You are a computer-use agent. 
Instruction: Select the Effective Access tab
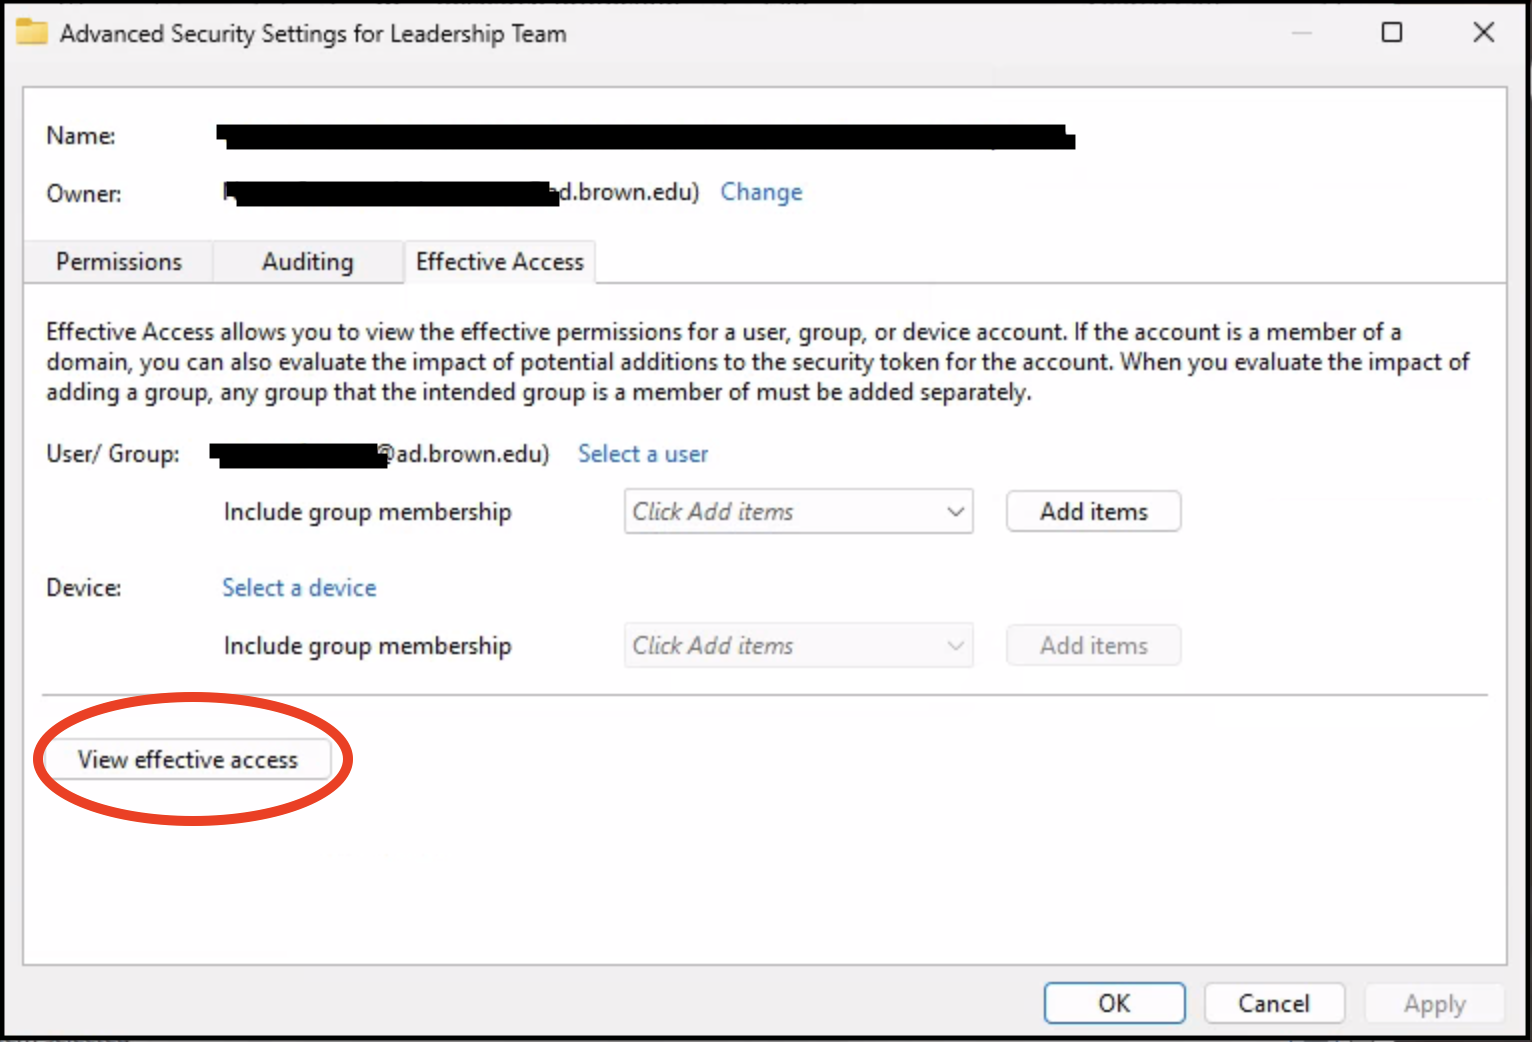pyautogui.click(x=499, y=262)
